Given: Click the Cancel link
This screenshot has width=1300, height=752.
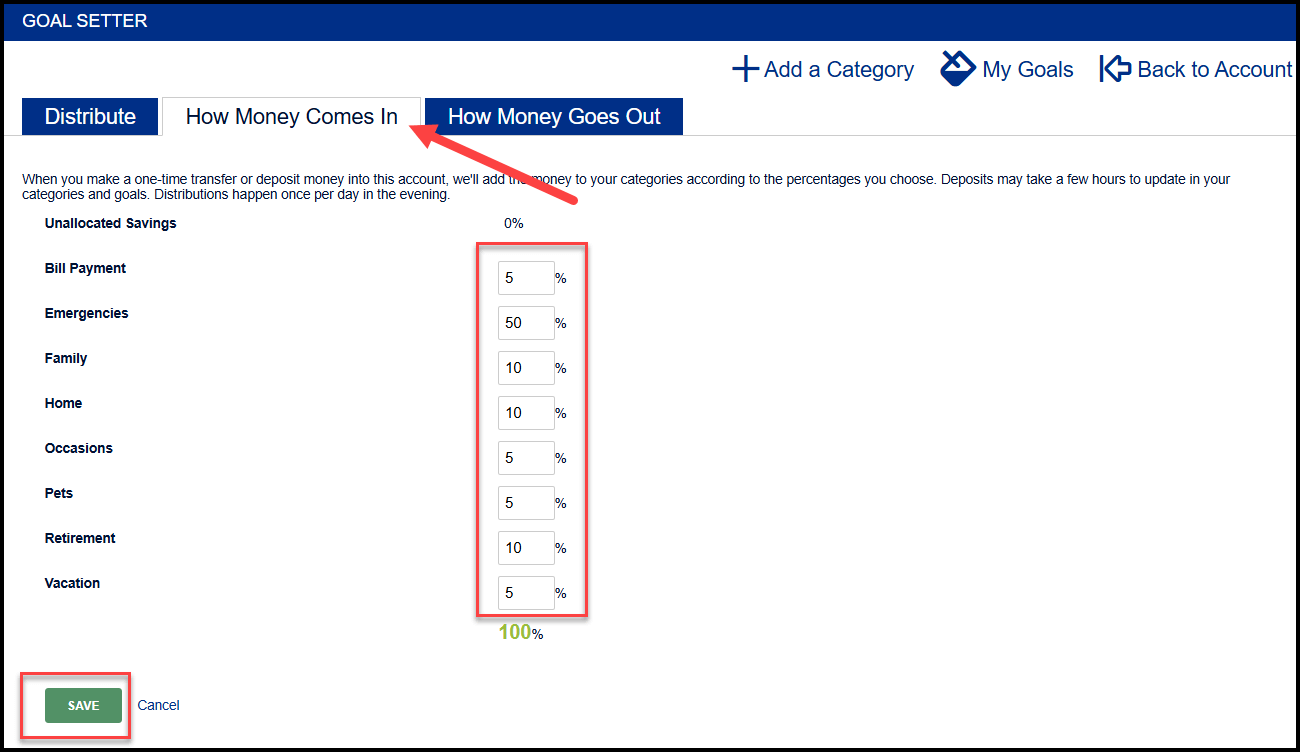Looking at the screenshot, I should [158, 705].
